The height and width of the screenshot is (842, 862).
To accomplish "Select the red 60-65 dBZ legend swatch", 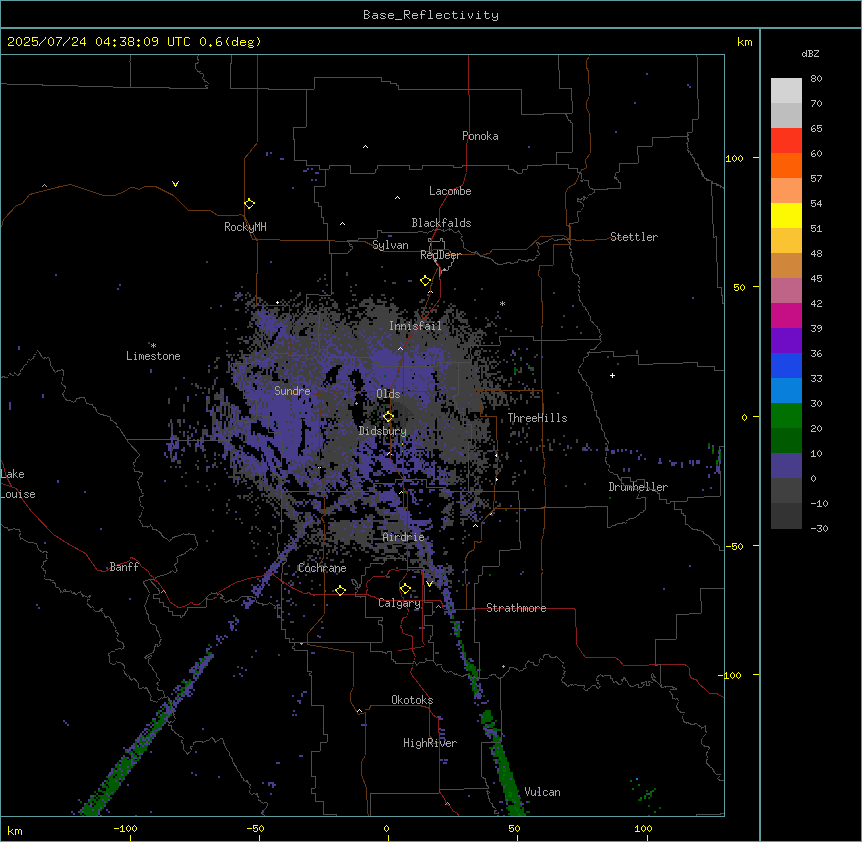I will click(786, 141).
